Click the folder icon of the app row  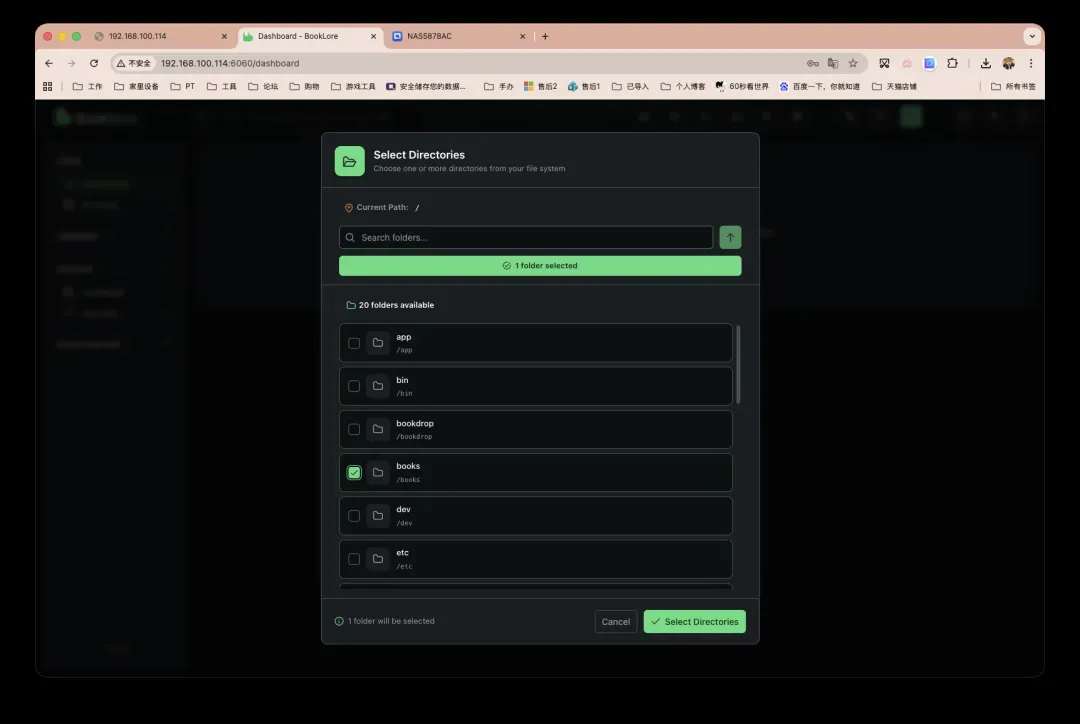click(x=378, y=343)
